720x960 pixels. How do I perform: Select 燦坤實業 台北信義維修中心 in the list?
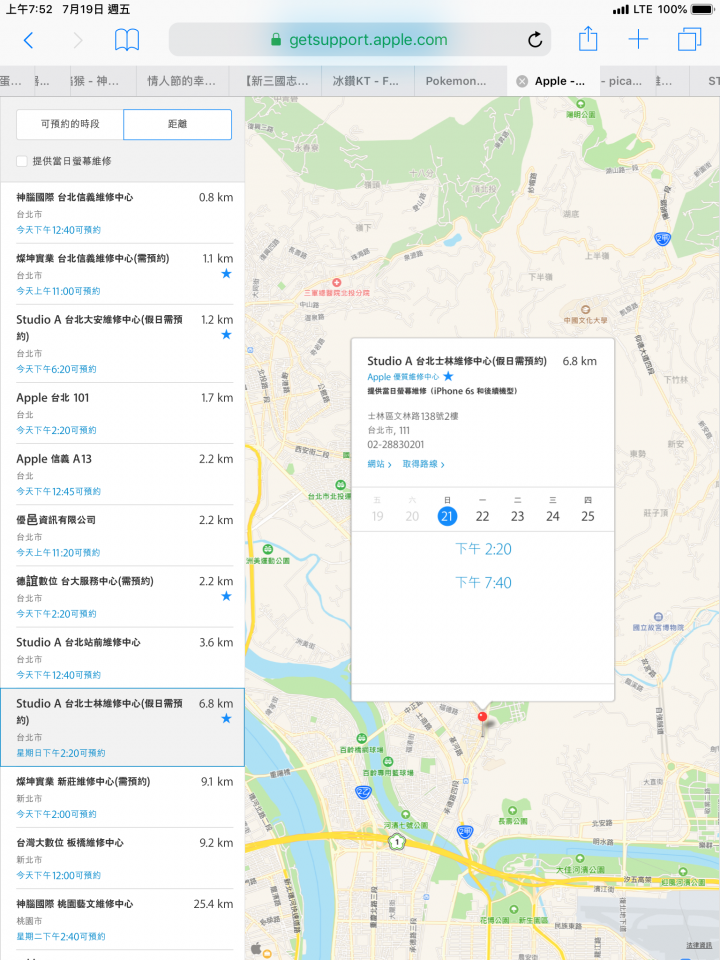click(x=122, y=274)
